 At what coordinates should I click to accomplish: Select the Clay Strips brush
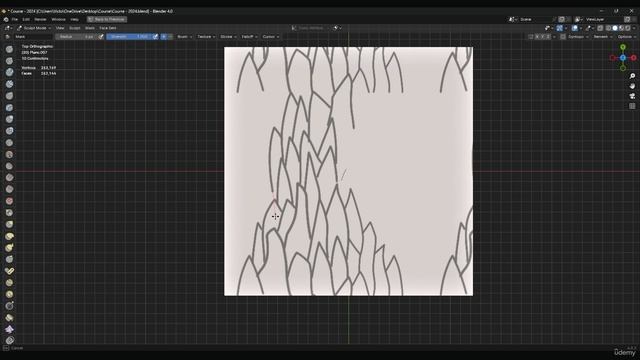(x=9, y=84)
